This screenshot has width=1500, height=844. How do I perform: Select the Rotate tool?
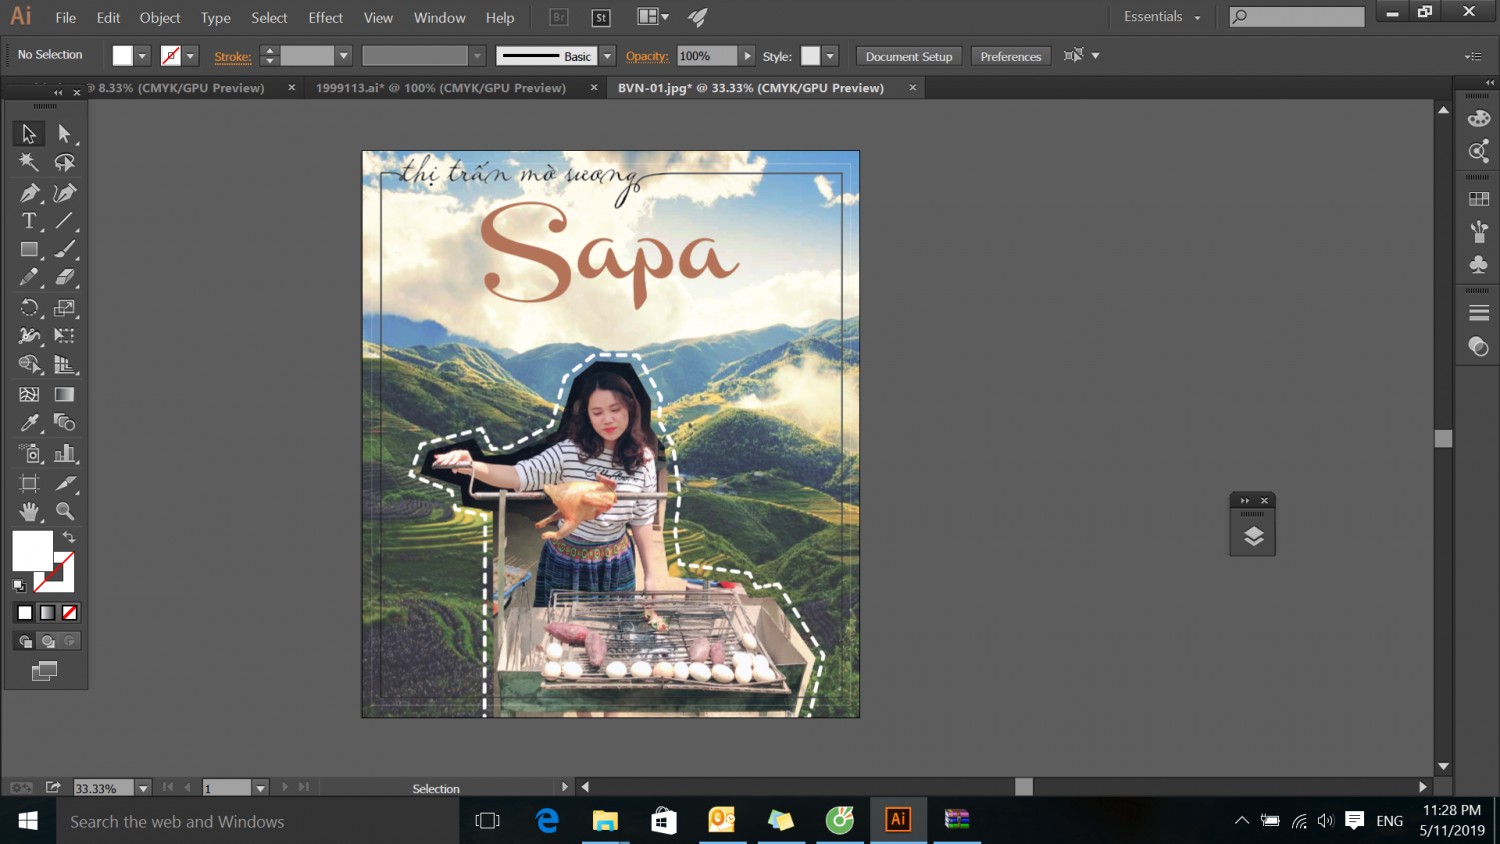click(x=29, y=308)
